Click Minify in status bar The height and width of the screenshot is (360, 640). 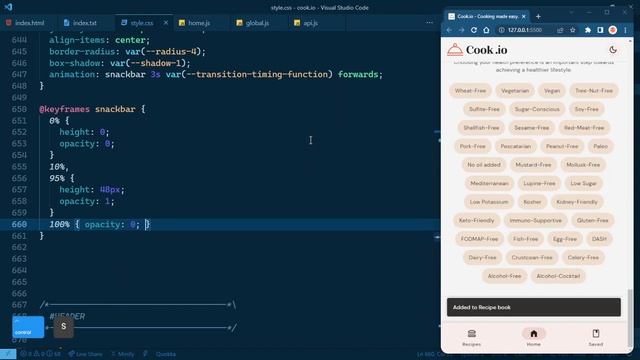[x=122, y=354]
